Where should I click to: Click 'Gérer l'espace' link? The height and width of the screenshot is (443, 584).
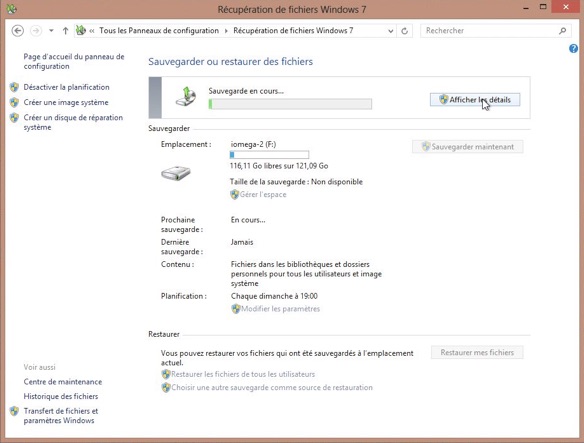[263, 194]
